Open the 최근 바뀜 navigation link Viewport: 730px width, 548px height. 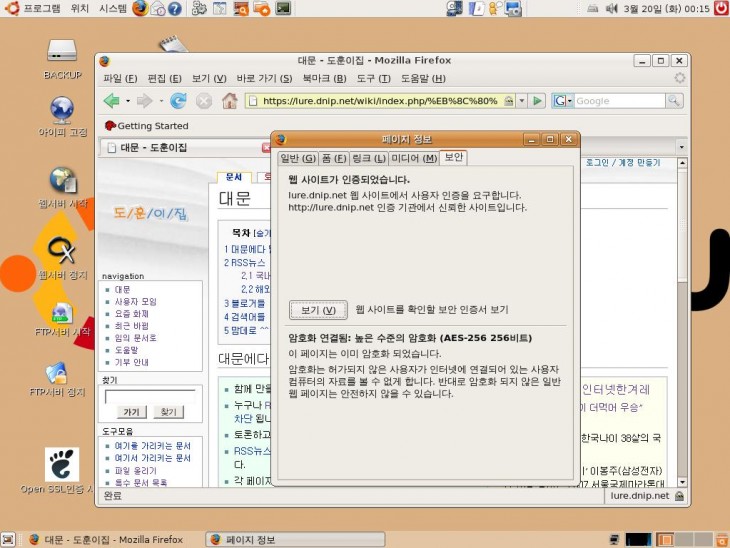(x=132, y=326)
